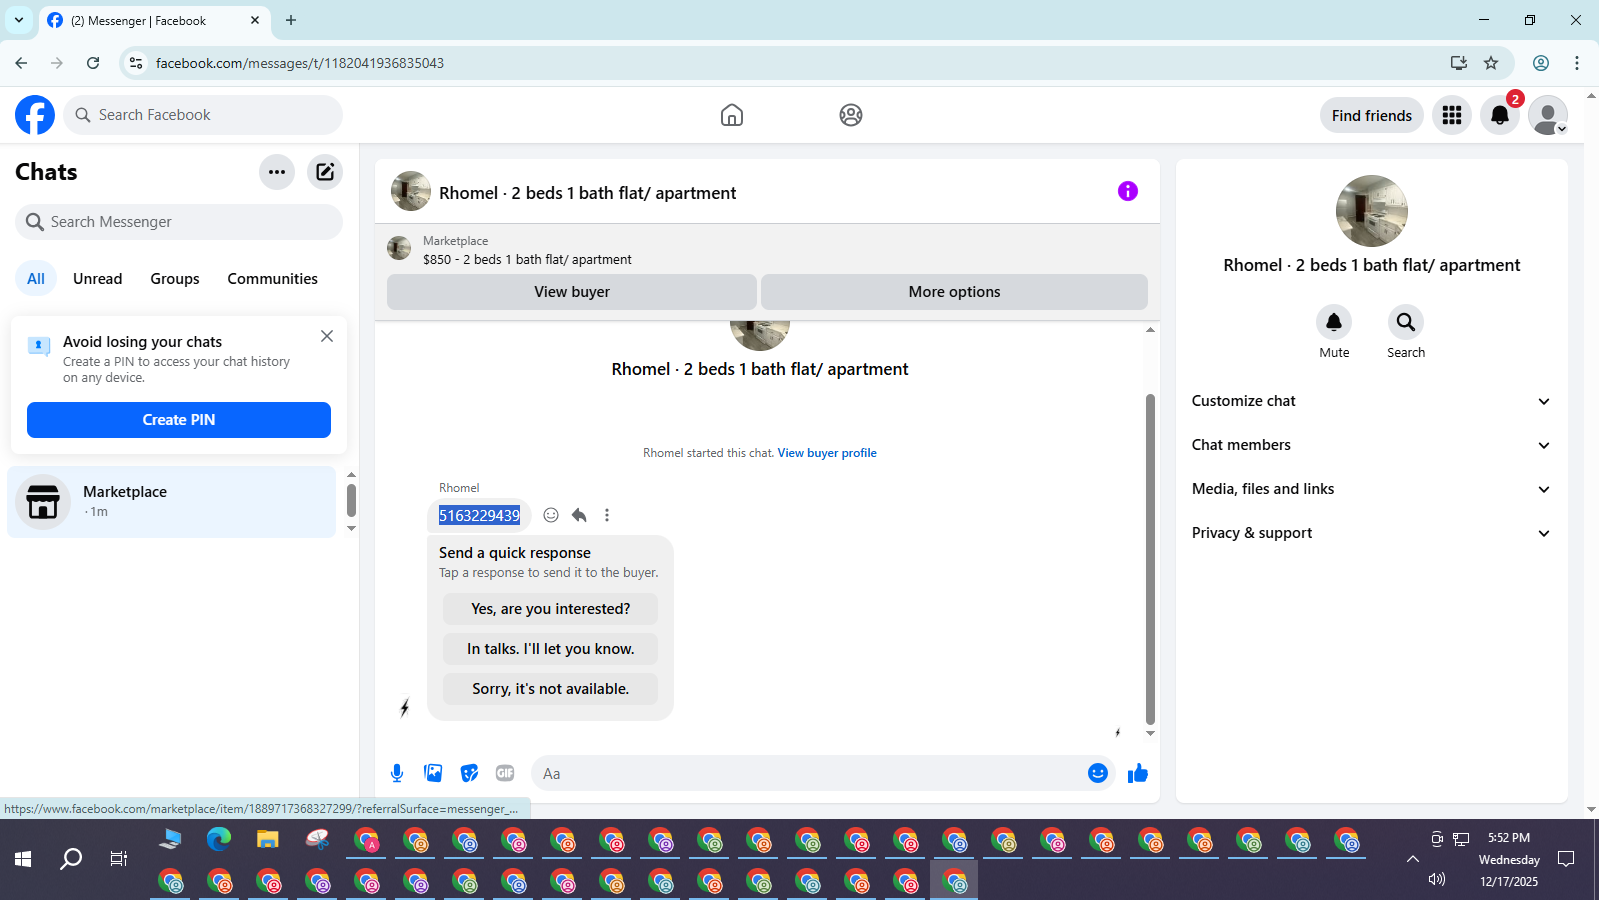Click the listing thumbnail in Marketplace banner
This screenshot has height=900, width=1599.
coord(399,248)
